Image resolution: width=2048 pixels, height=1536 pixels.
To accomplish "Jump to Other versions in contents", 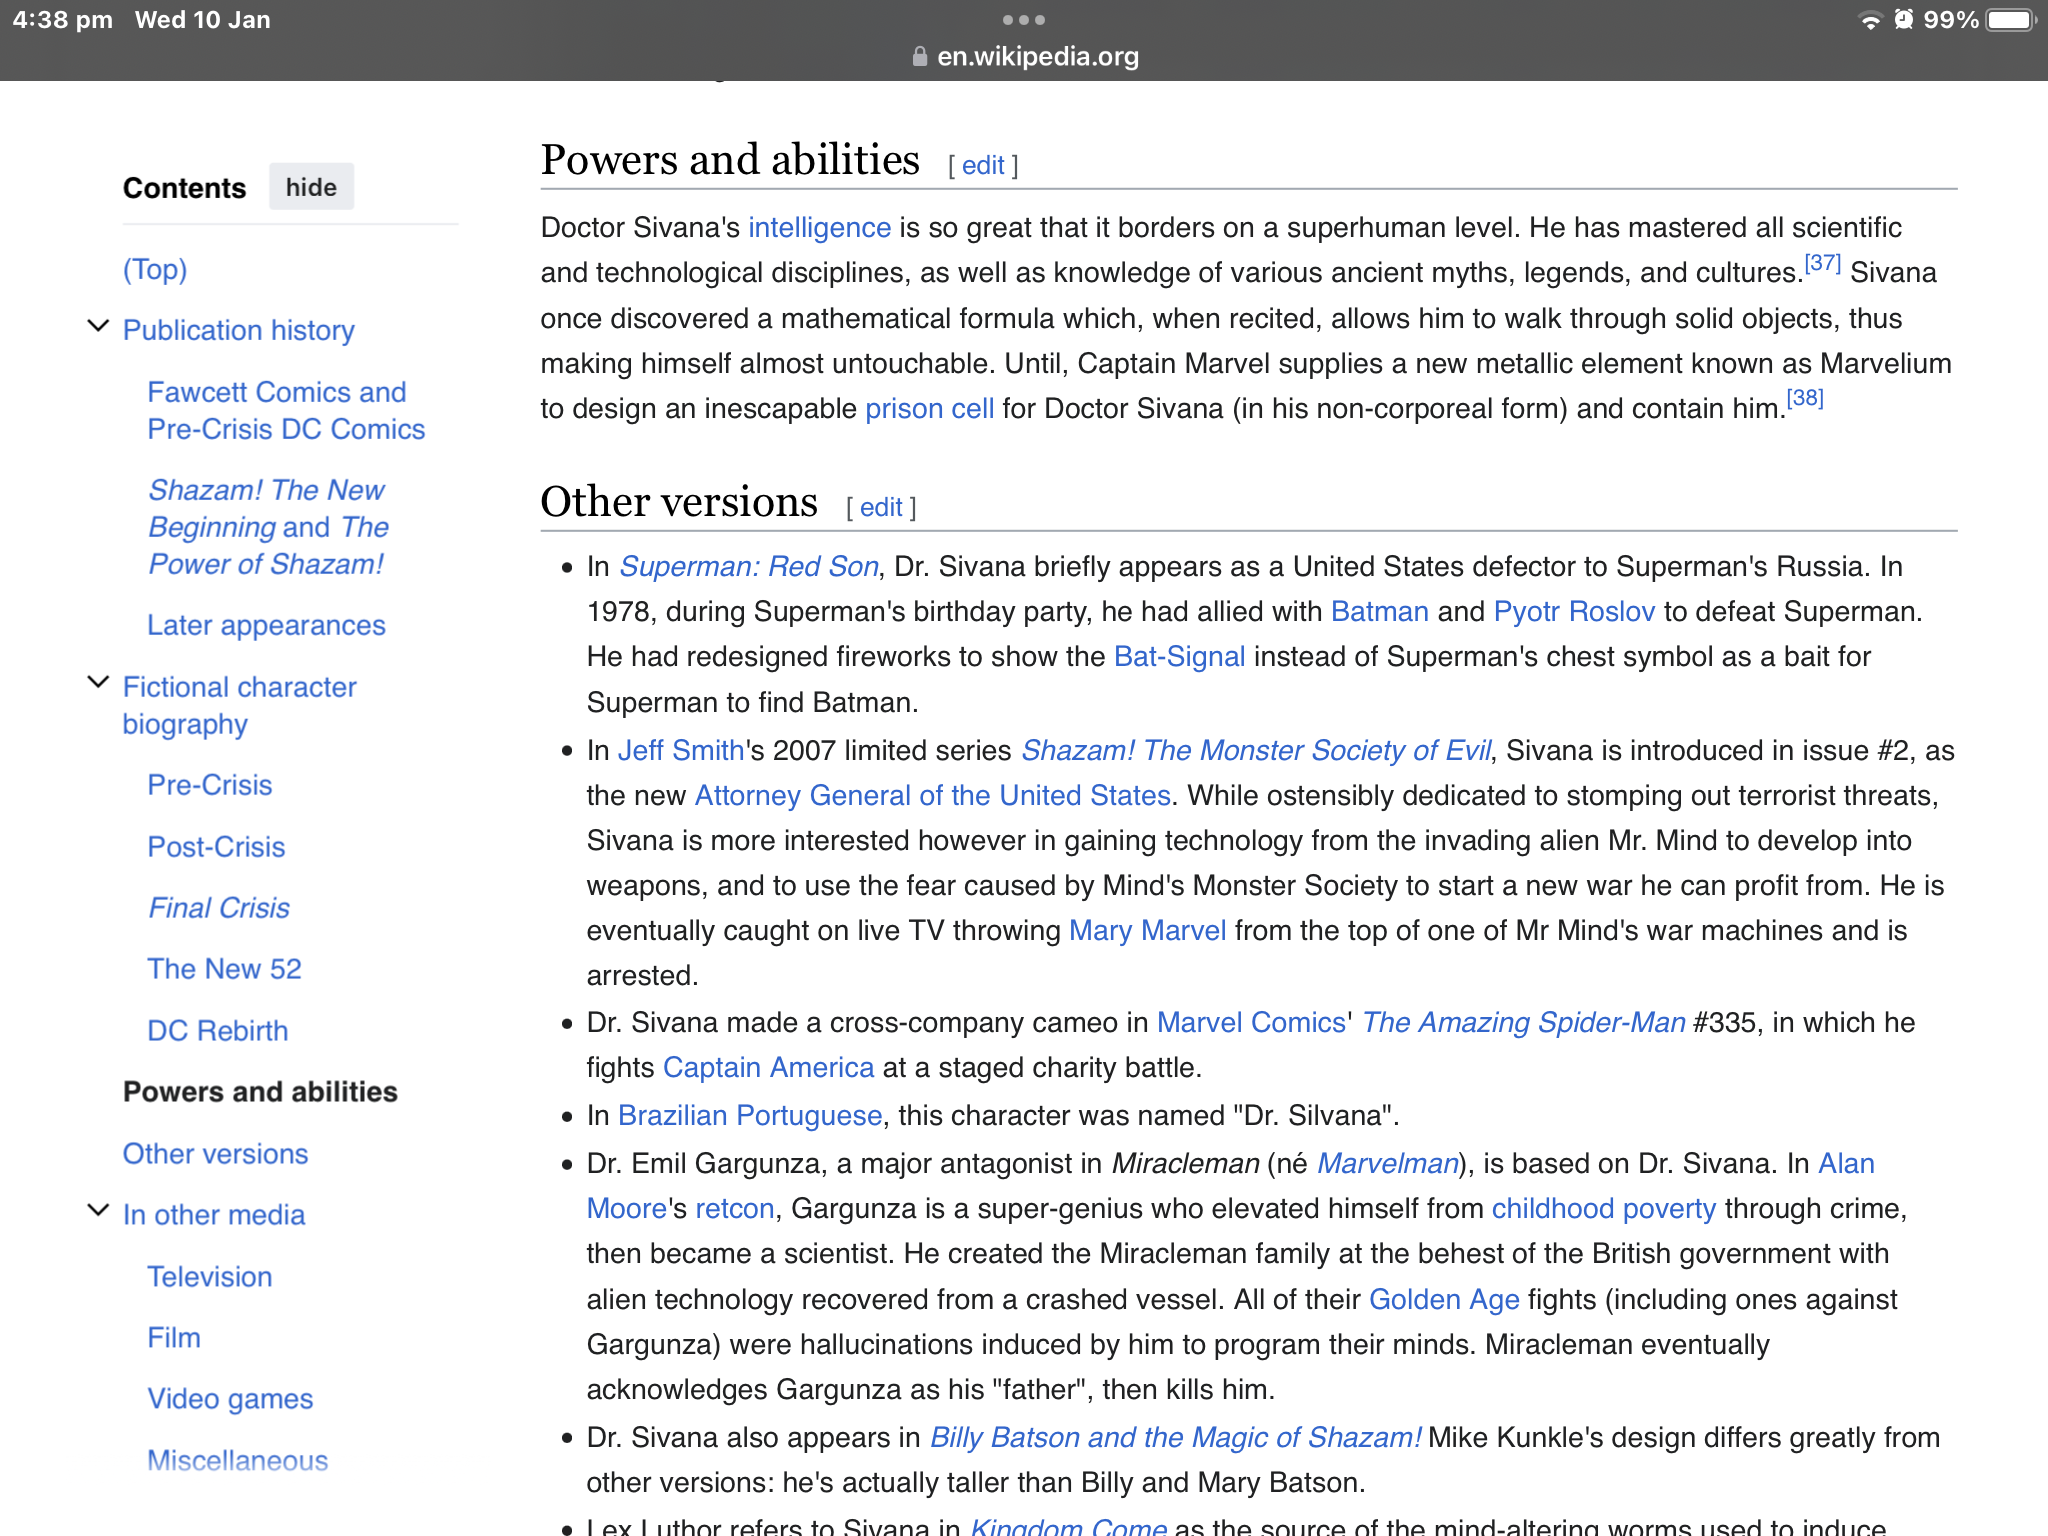I will 215,1153.
